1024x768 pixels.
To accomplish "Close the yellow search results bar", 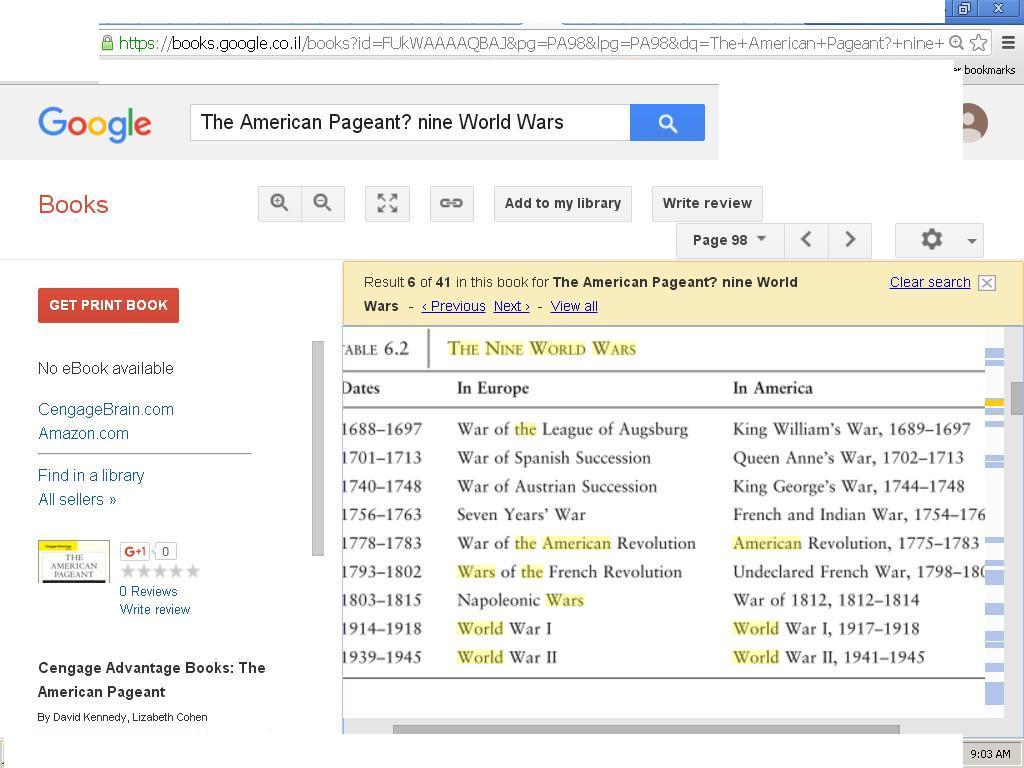I will click(987, 283).
